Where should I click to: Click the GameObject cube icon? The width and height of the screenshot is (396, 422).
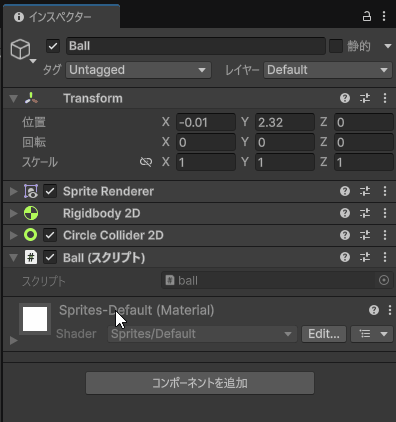[21, 49]
